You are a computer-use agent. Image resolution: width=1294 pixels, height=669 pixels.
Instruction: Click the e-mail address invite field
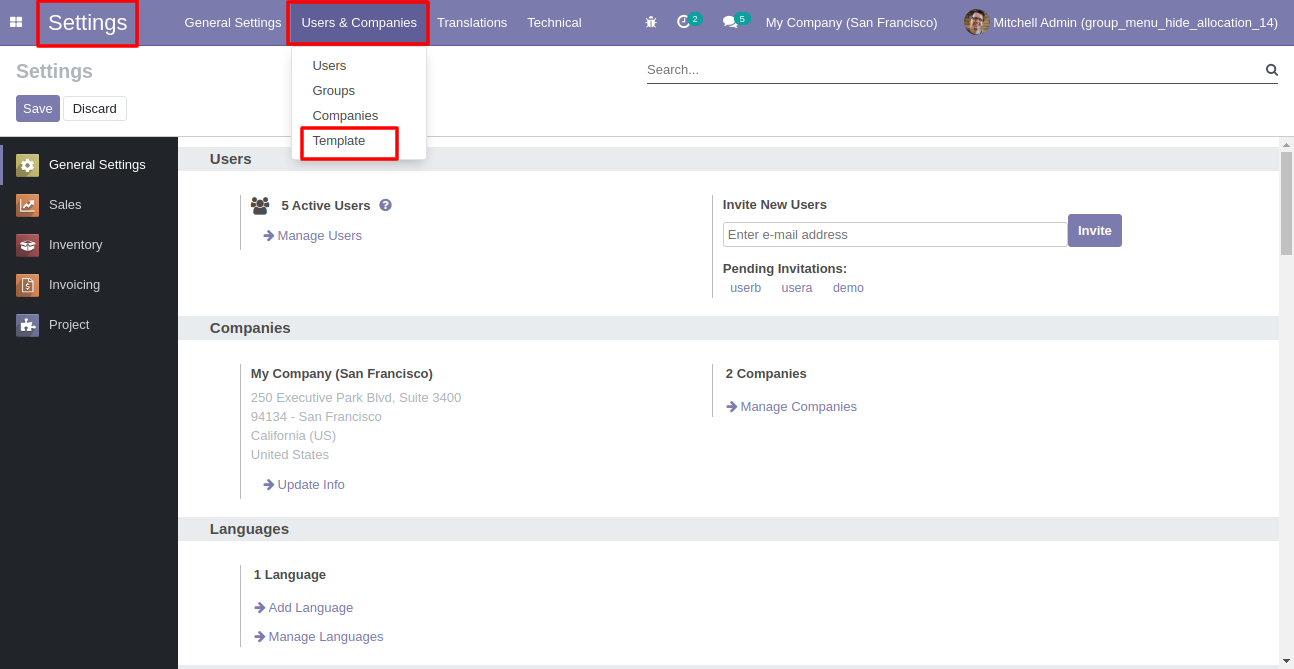895,235
